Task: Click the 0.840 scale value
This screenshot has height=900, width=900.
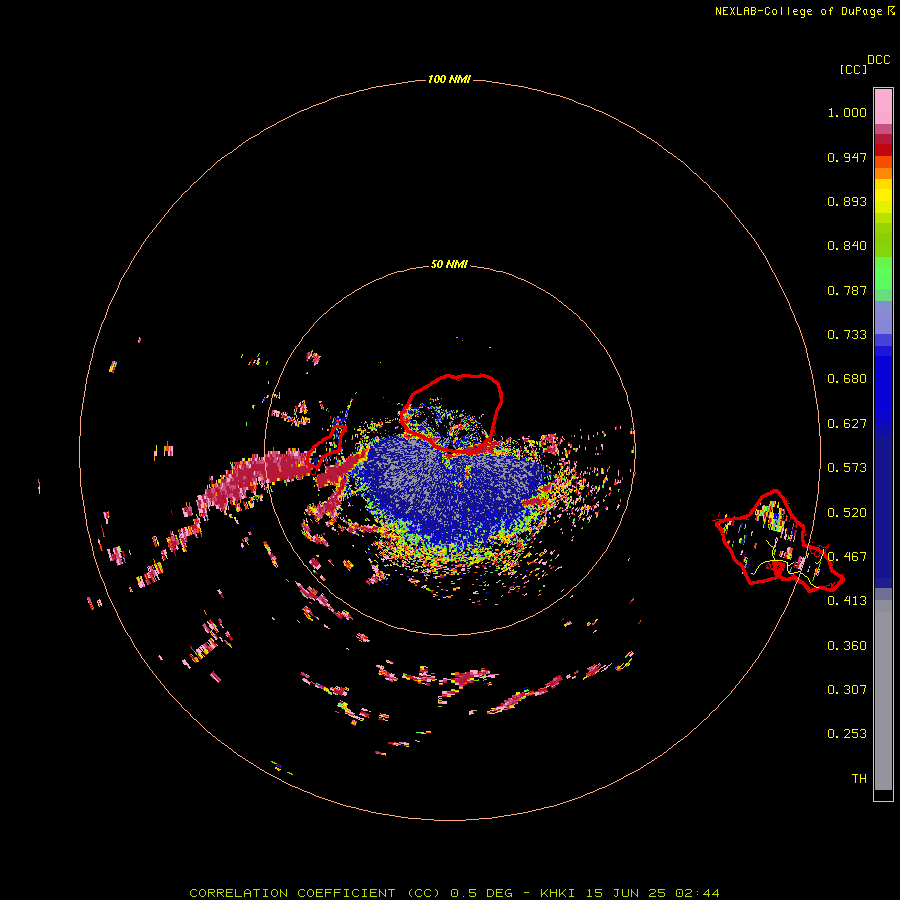Action: point(847,246)
